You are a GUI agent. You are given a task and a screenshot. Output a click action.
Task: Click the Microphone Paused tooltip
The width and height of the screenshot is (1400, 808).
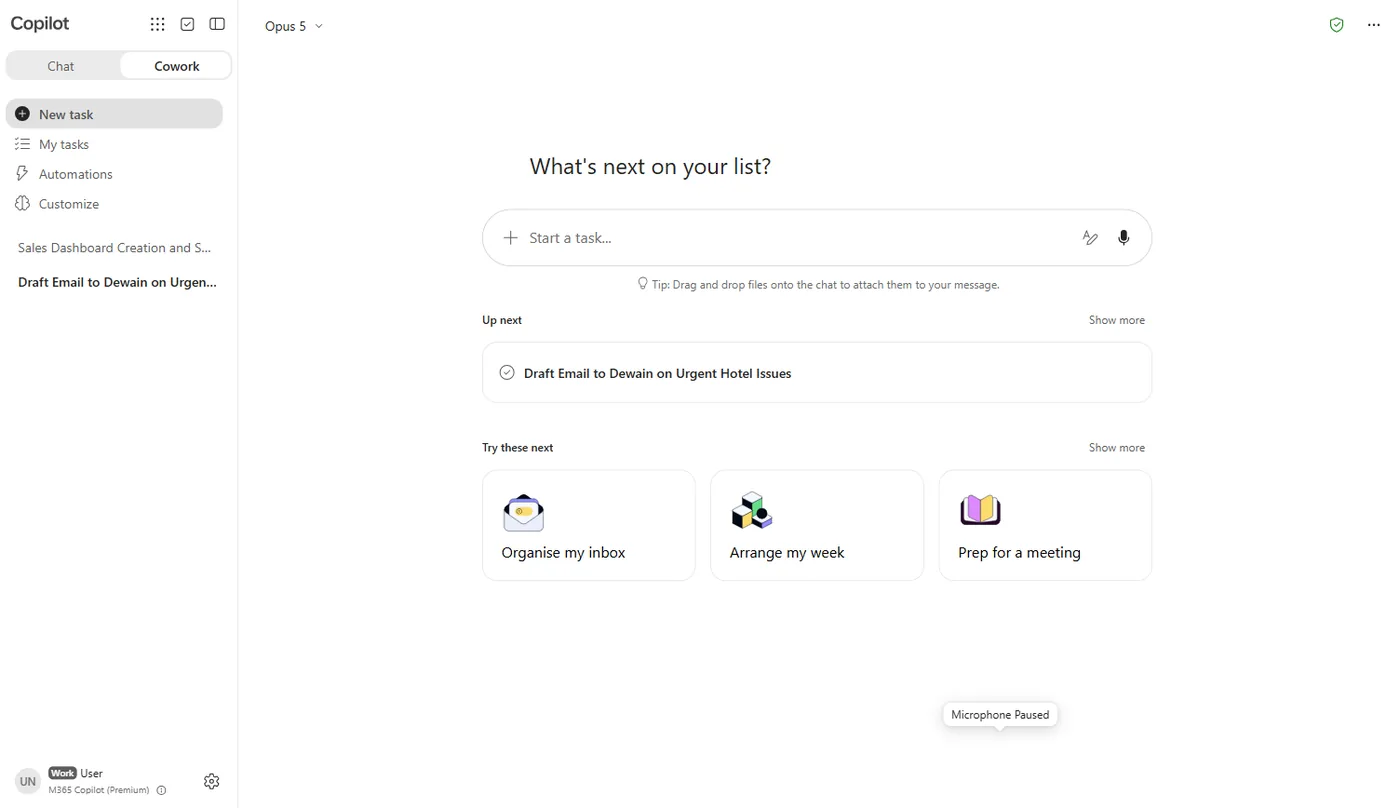[1000, 715]
